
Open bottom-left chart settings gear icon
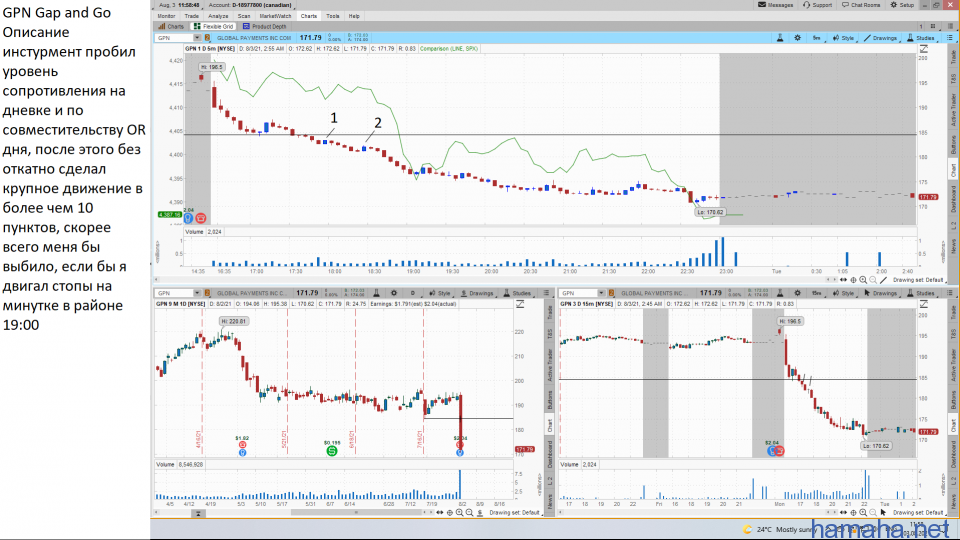tap(394, 293)
